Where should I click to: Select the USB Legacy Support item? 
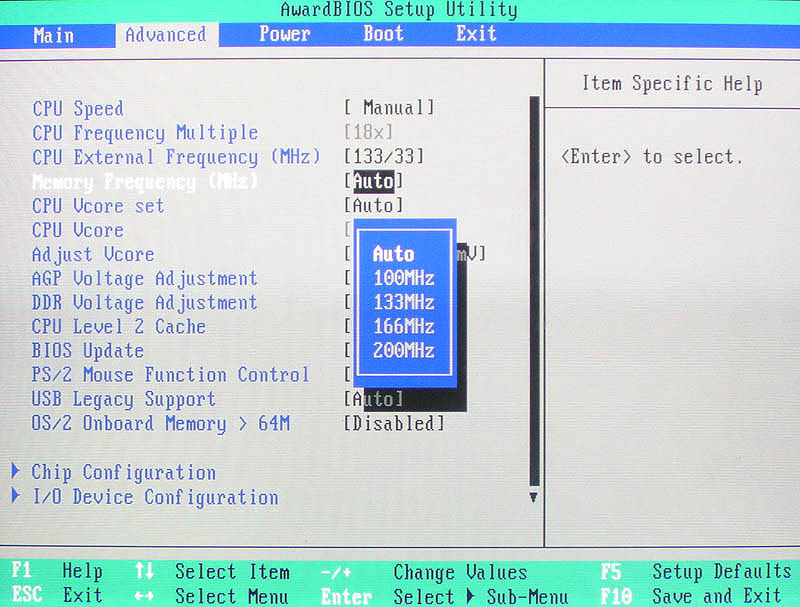pos(123,399)
